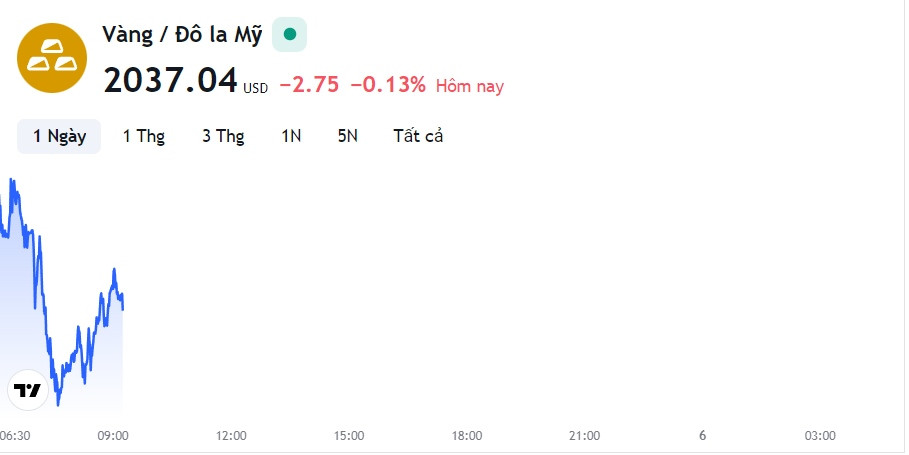Image resolution: width=909 pixels, height=455 pixels.
Task: Show the 1N yearly range
Action: pyautogui.click(x=291, y=136)
